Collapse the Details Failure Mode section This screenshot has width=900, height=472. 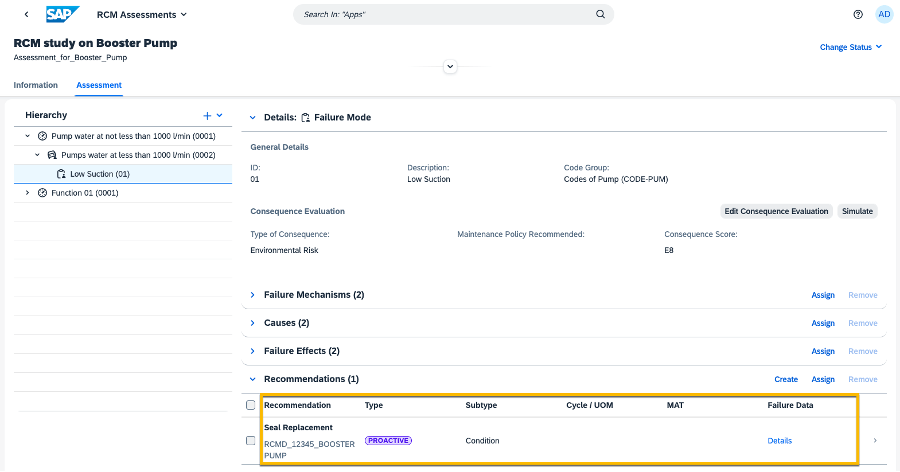tap(253, 118)
